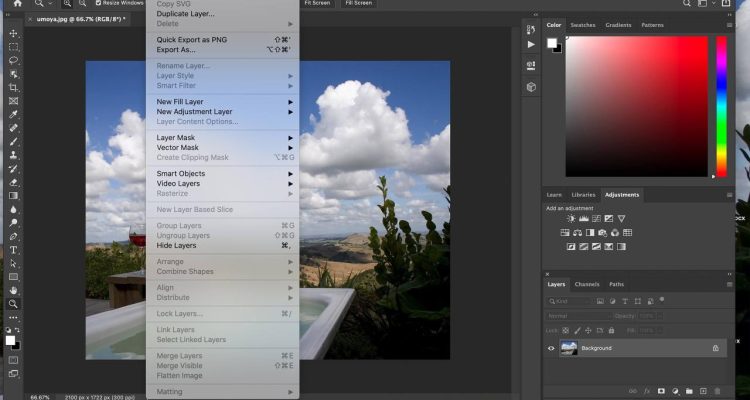Hide the Background layer using the eye icon

click(x=551, y=348)
